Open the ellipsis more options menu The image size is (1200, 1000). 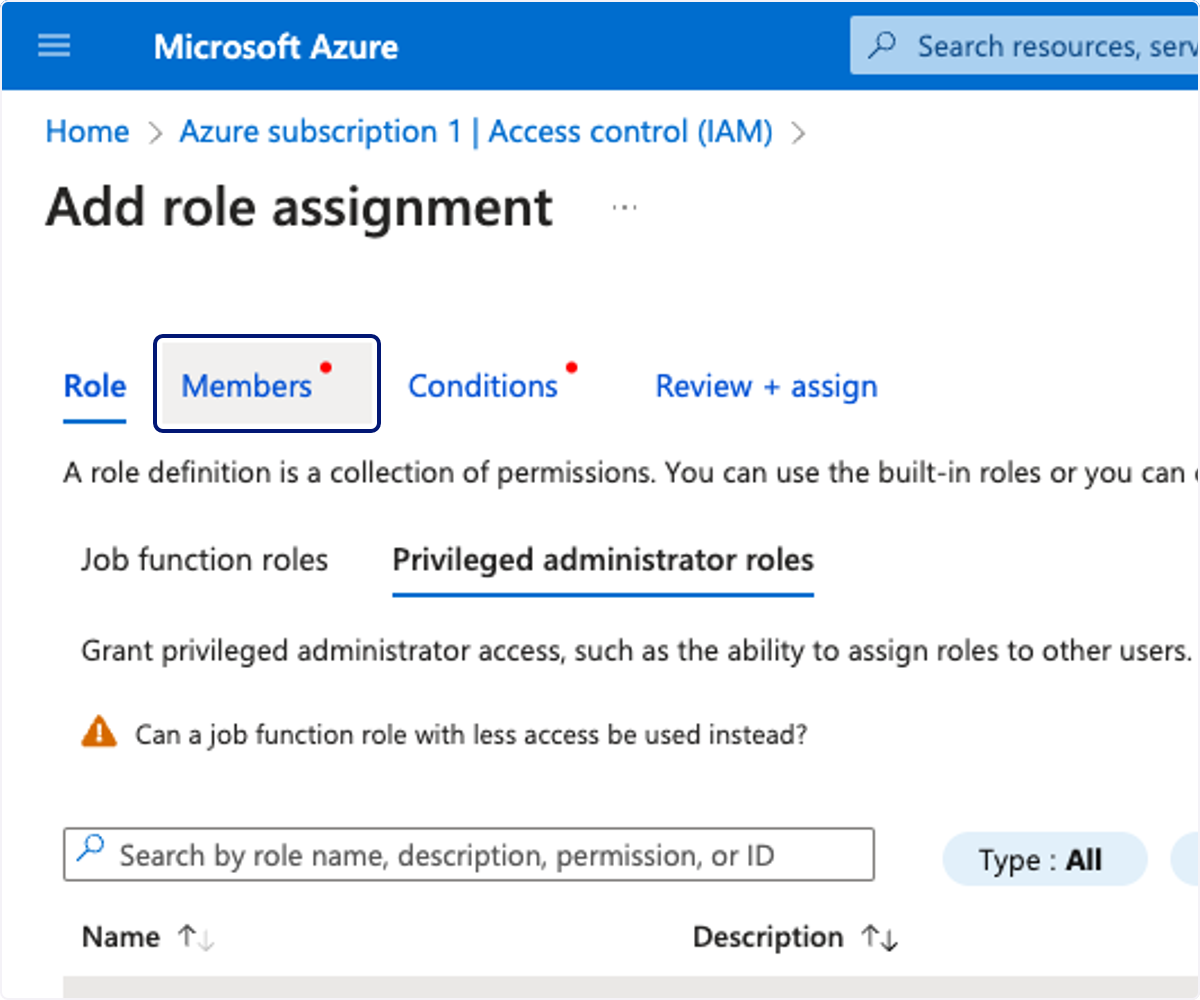pyautogui.click(x=625, y=207)
